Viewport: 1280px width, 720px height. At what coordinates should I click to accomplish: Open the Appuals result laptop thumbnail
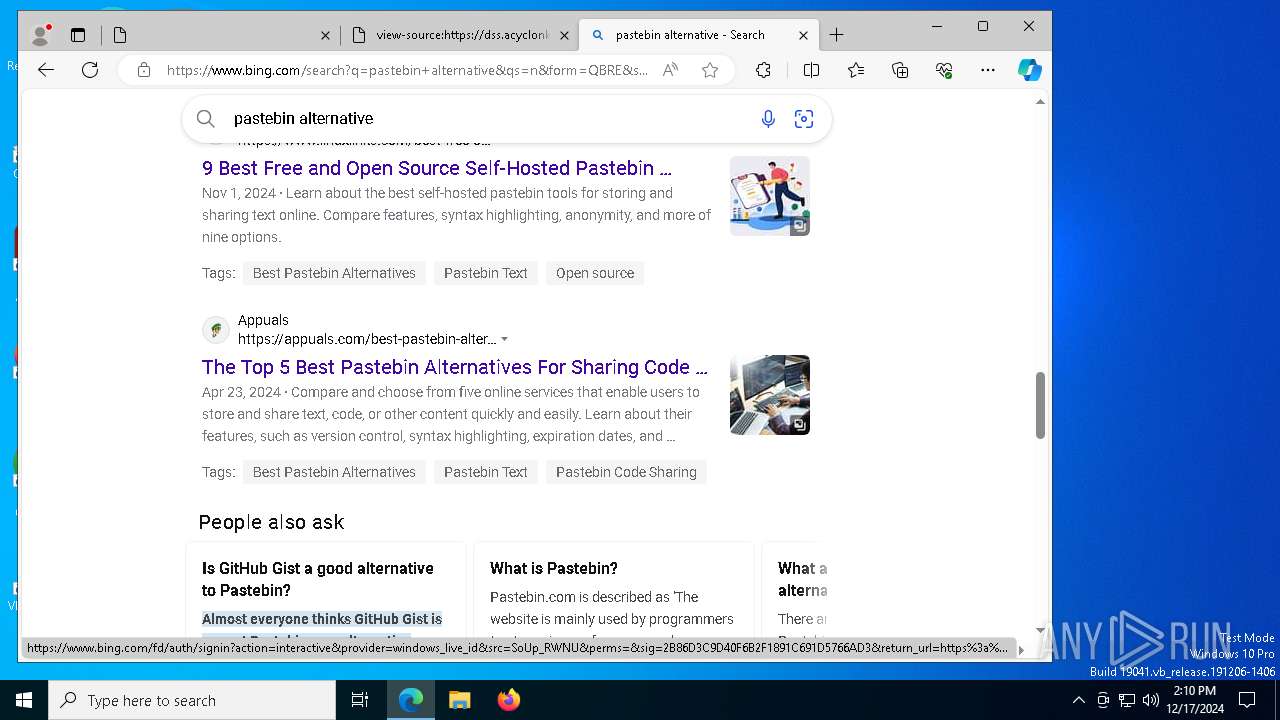coord(770,395)
